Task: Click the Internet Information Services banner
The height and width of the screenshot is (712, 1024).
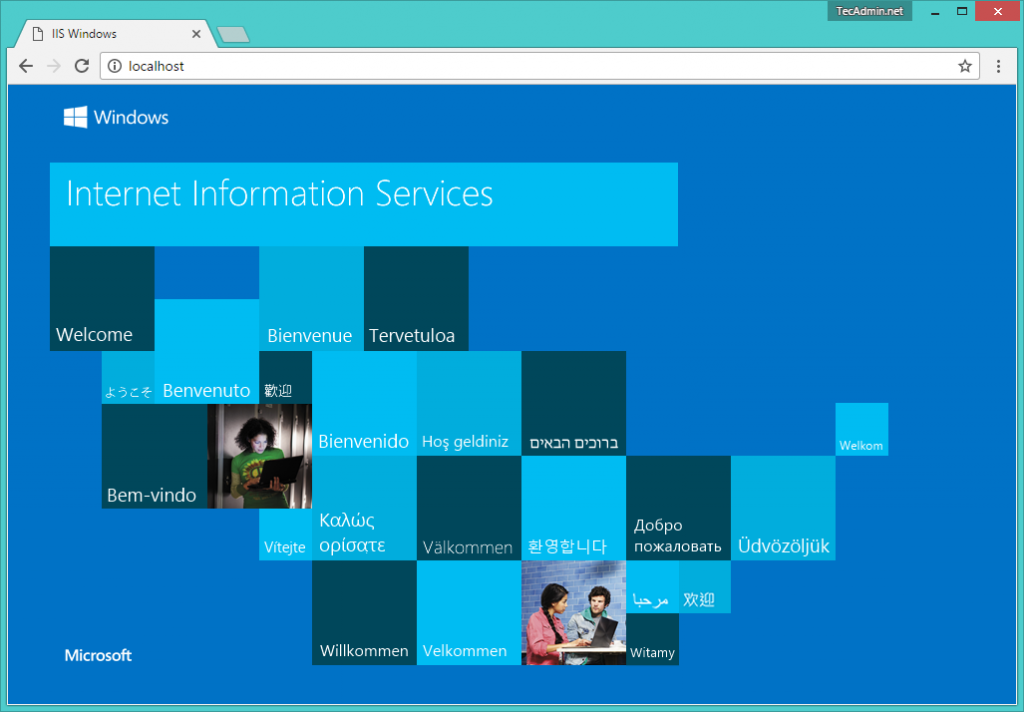Action: click(363, 204)
